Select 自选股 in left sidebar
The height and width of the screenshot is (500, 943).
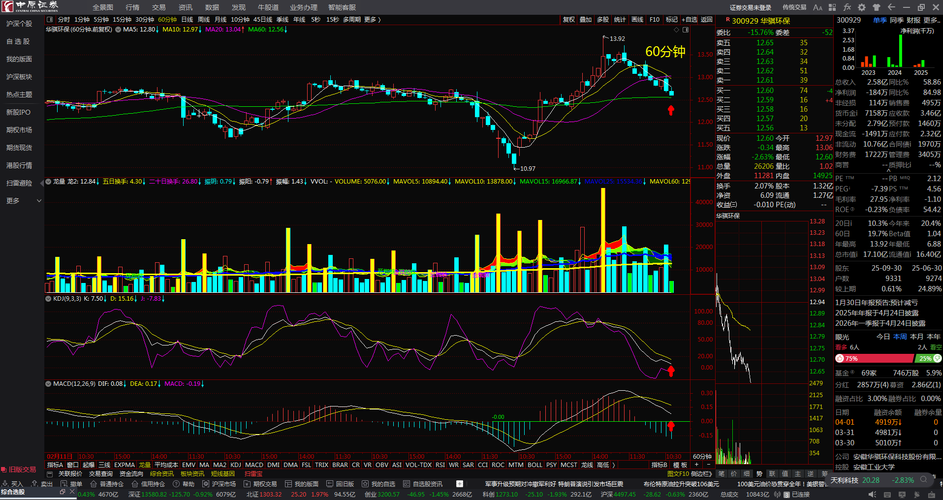pyautogui.click(x=18, y=42)
